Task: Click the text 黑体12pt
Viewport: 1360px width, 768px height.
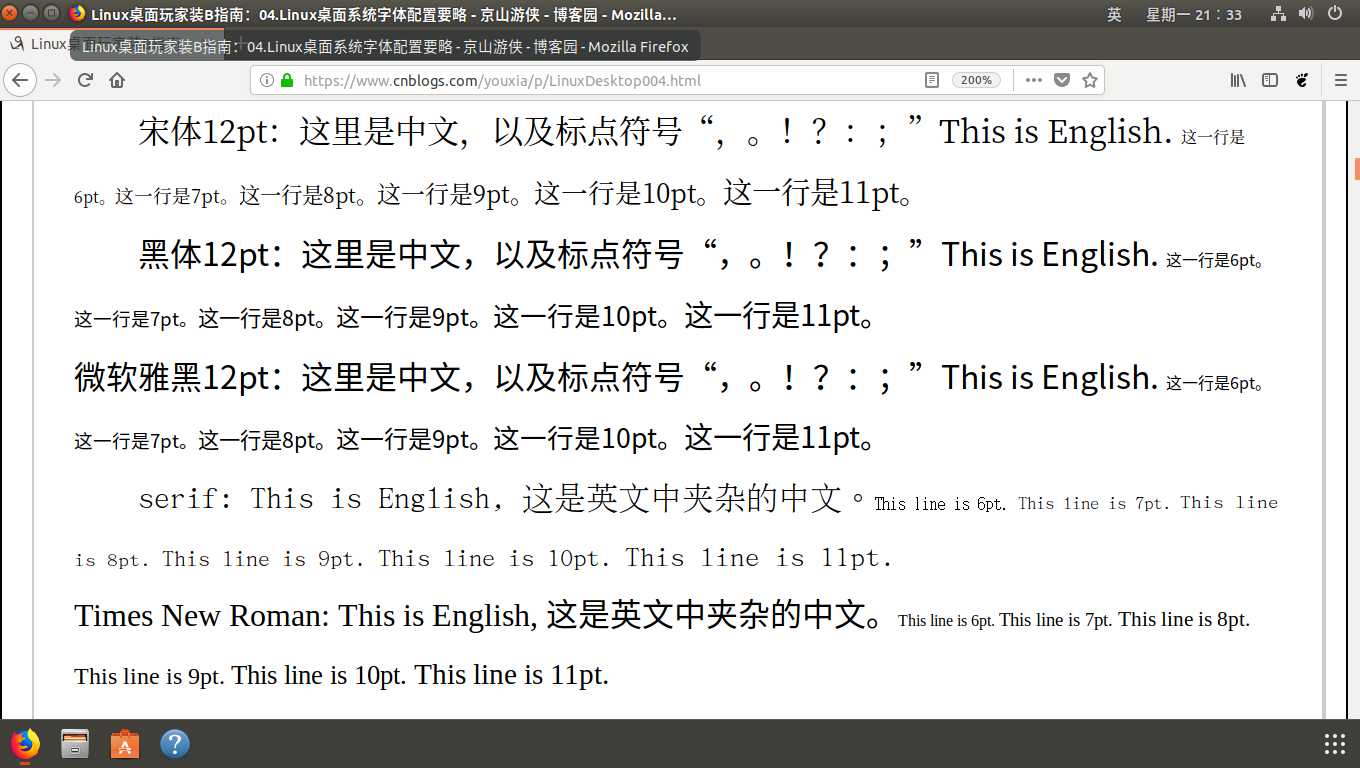Action: (204, 255)
